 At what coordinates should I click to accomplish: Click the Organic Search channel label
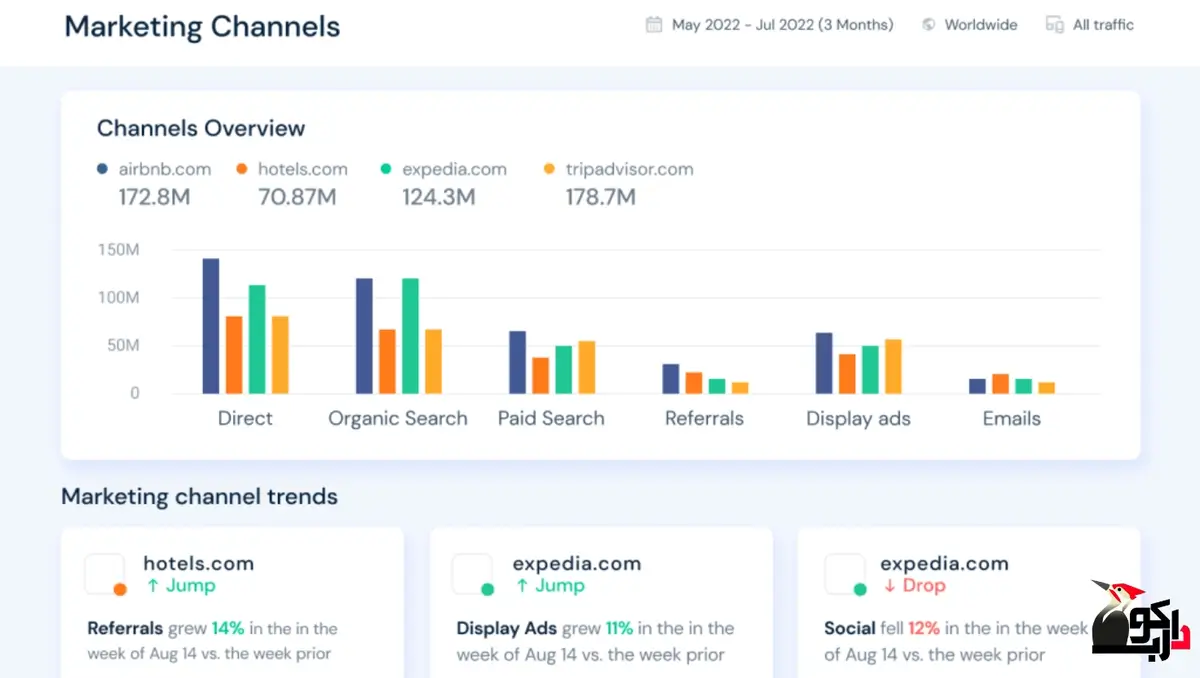point(398,419)
